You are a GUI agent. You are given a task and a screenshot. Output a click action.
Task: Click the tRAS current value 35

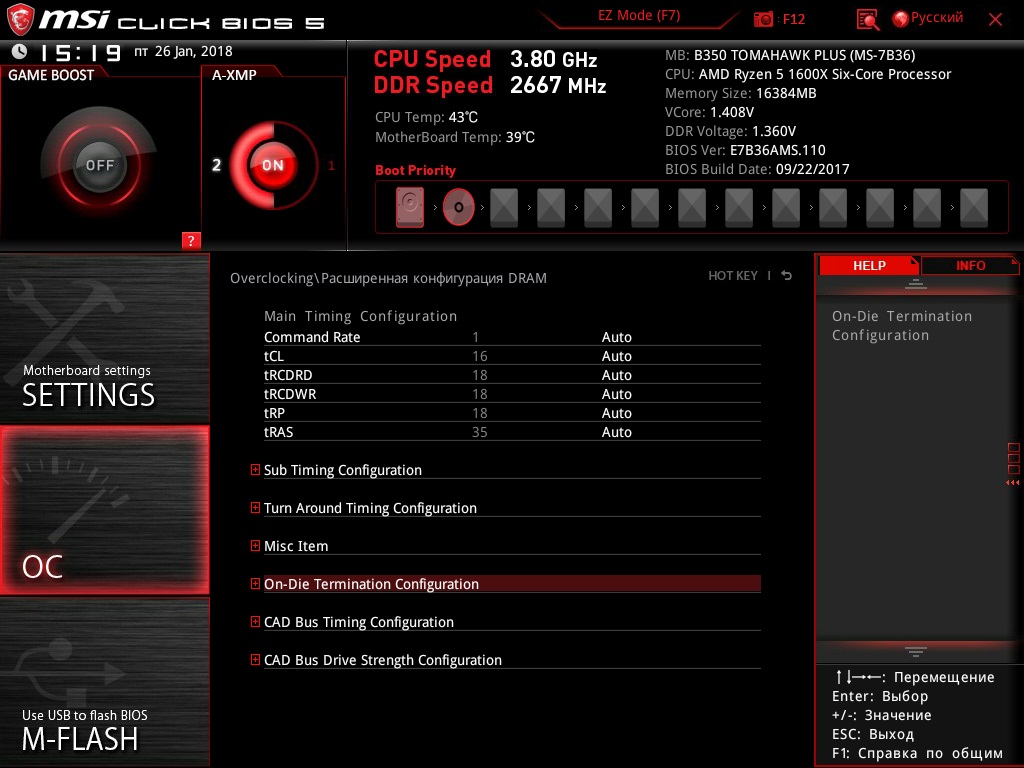point(479,432)
